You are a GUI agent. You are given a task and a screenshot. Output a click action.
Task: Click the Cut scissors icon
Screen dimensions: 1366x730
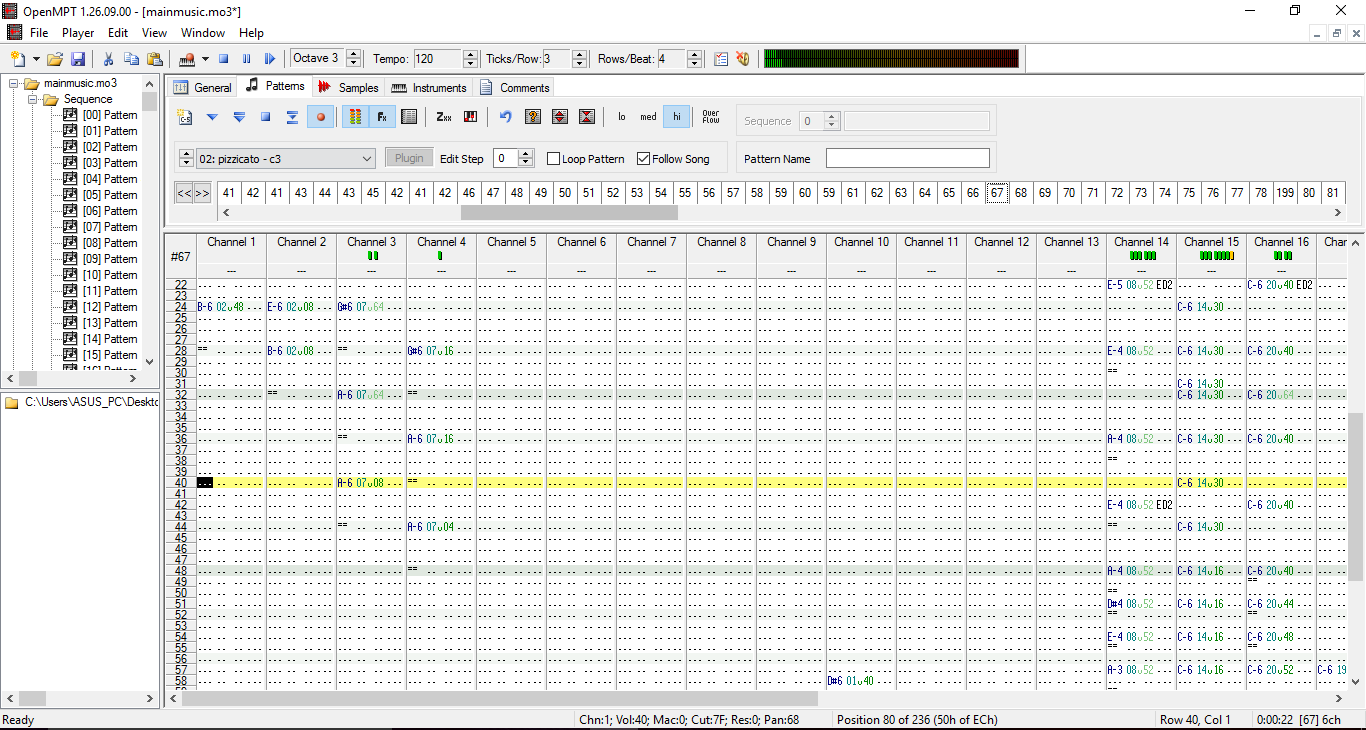[x=108, y=59]
